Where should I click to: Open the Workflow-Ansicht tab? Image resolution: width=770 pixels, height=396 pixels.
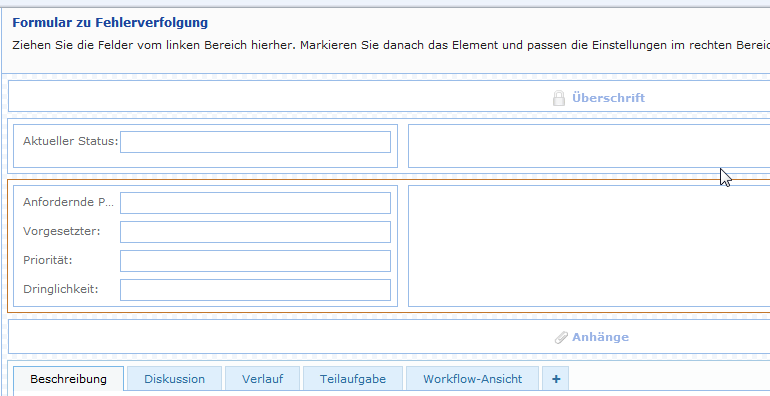[x=472, y=379]
